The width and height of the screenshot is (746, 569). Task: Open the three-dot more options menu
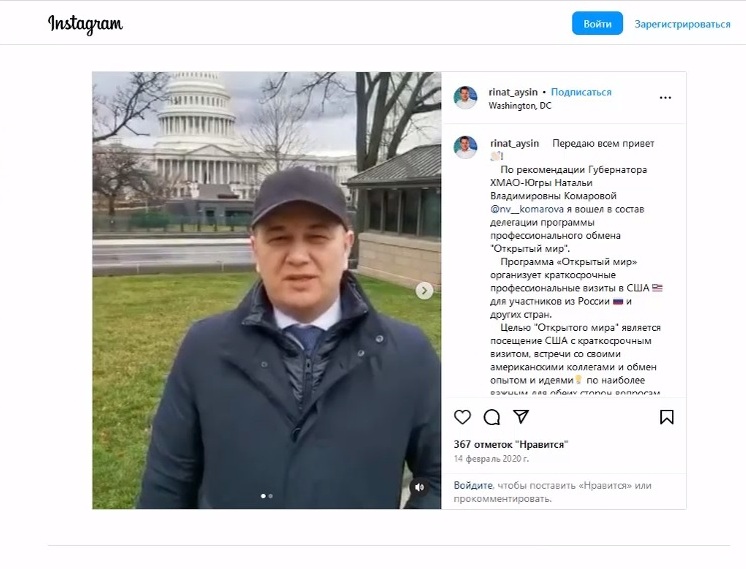tap(665, 98)
